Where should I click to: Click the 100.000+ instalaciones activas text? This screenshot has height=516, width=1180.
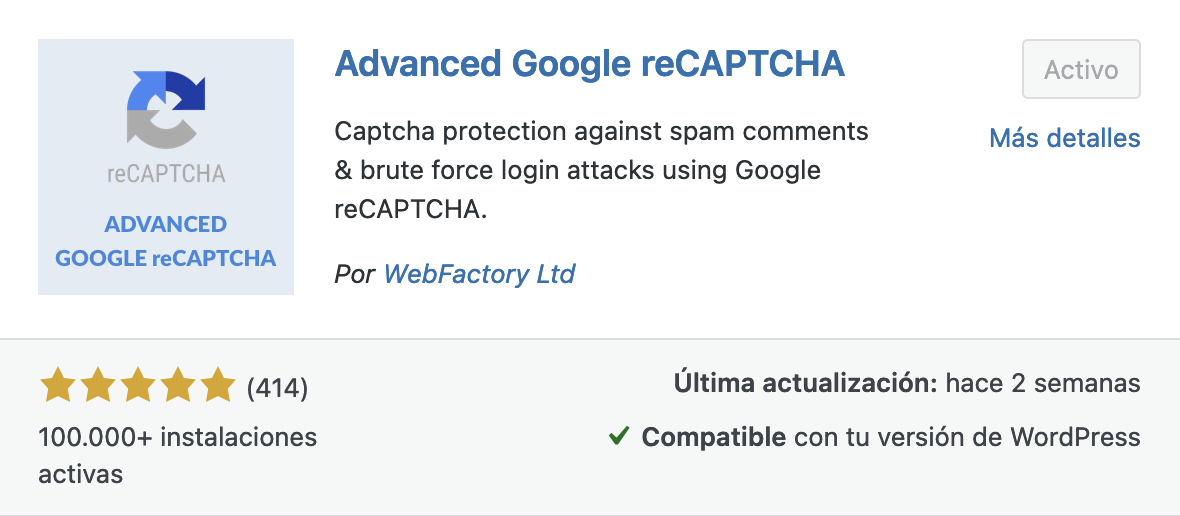178,455
